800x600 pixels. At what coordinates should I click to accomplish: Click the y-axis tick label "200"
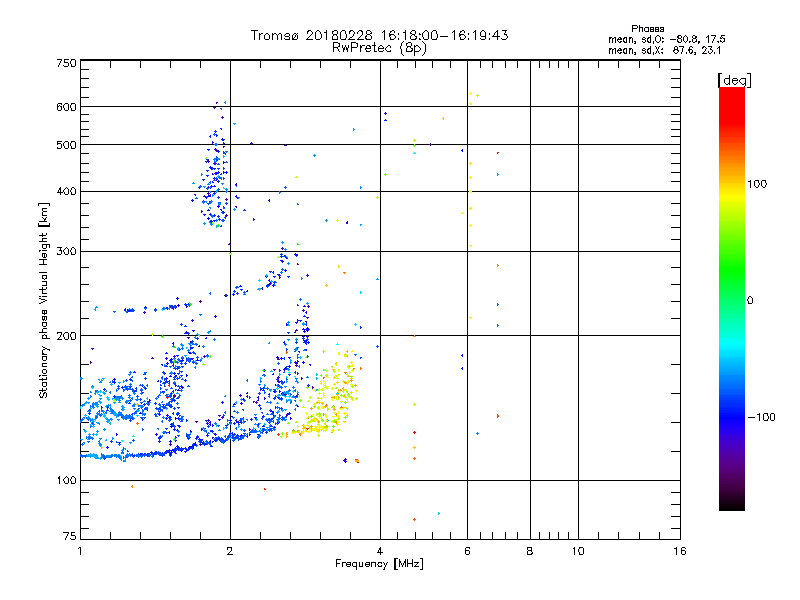[66, 336]
